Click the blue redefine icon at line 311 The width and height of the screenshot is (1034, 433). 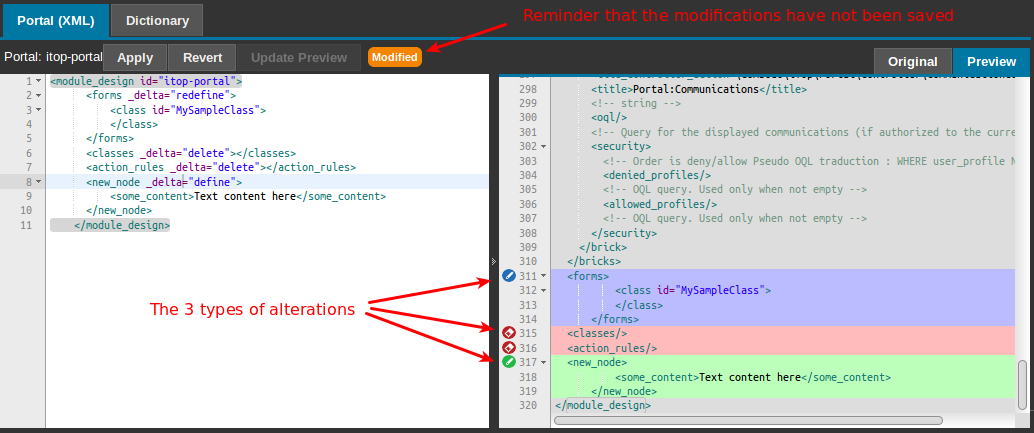click(x=509, y=275)
